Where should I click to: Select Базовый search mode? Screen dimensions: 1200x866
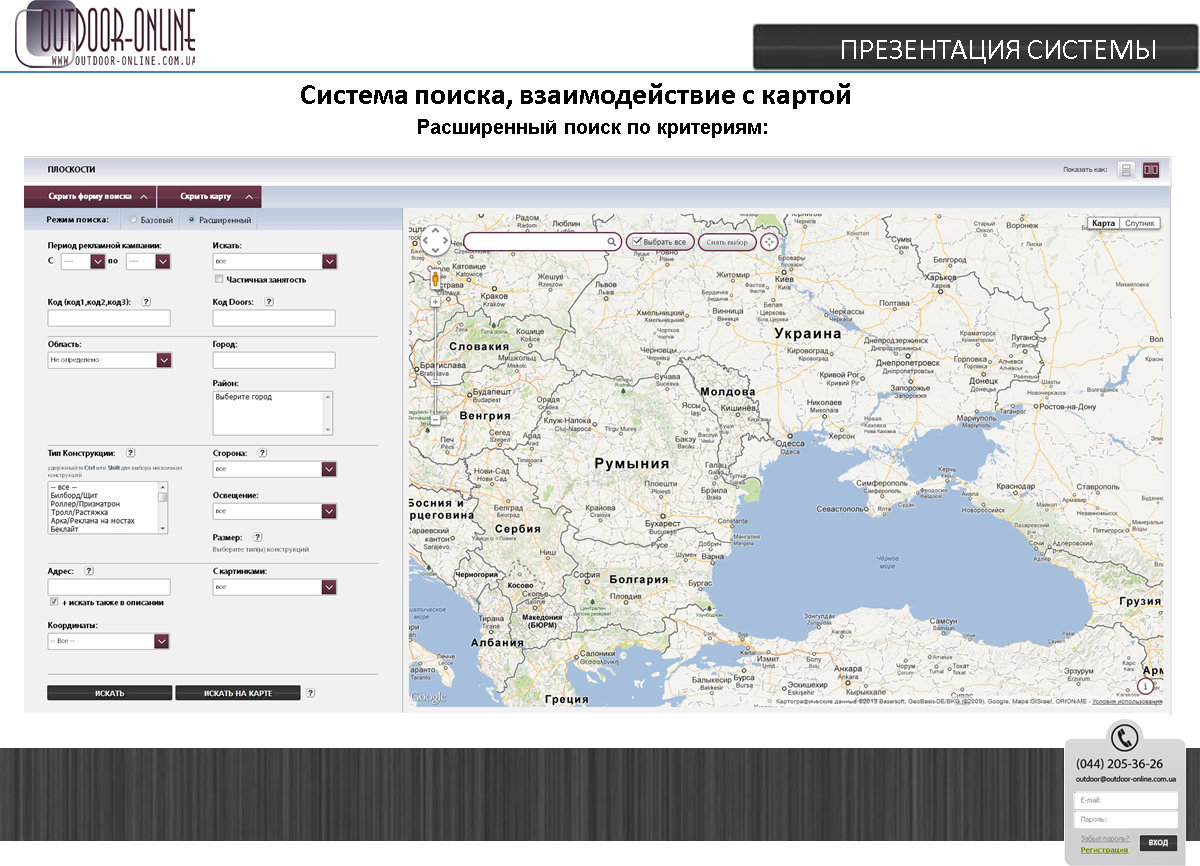pyautogui.click(x=134, y=220)
